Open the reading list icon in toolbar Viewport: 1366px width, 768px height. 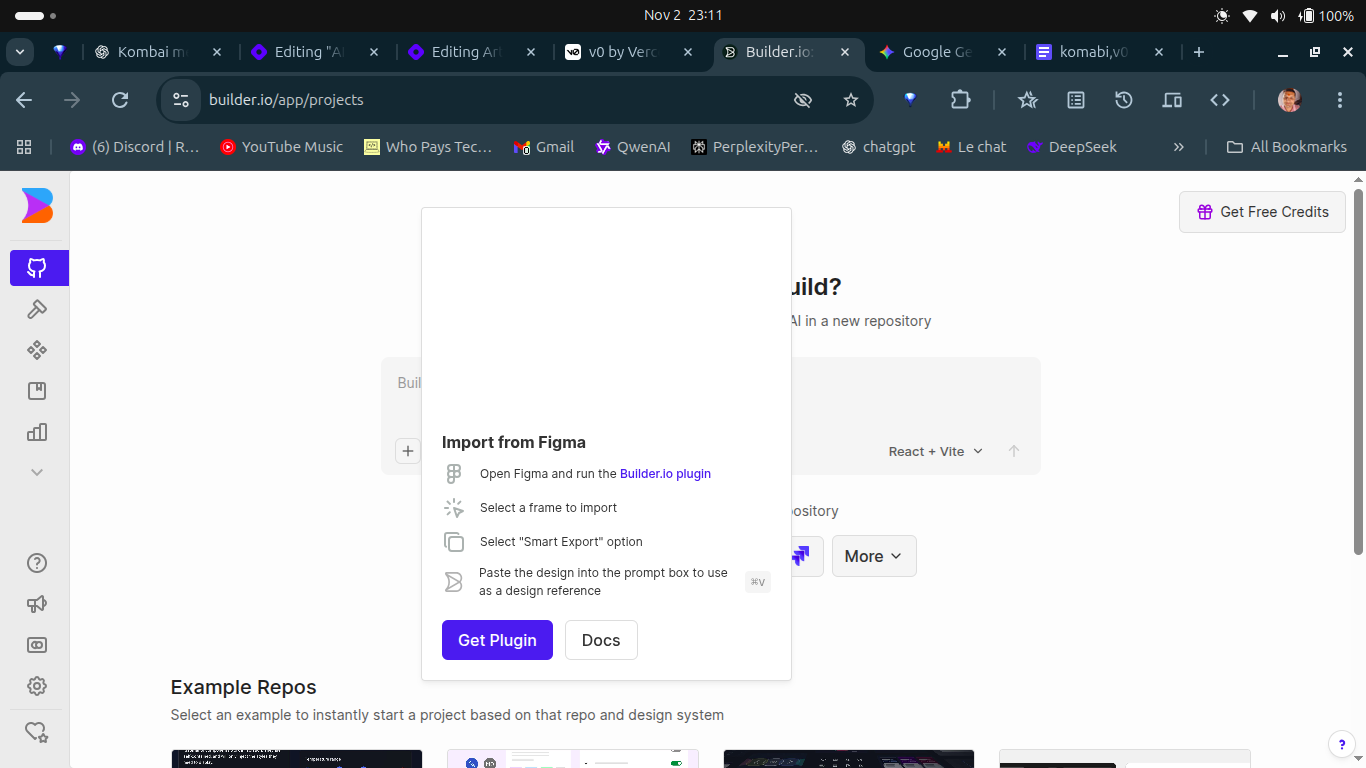(x=1076, y=100)
